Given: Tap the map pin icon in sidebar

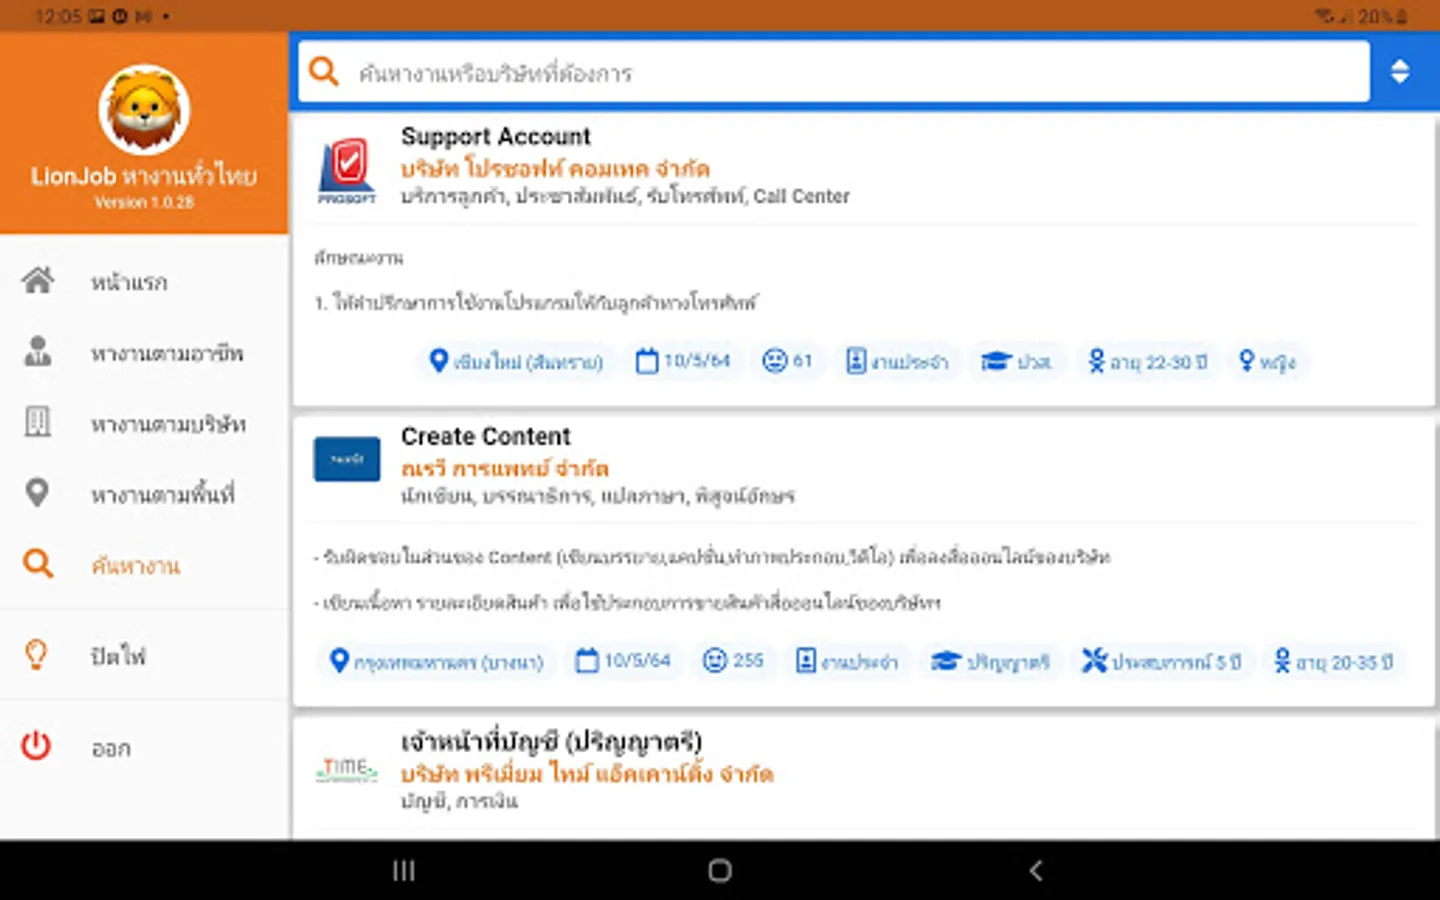Looking at the screenshot, I should click(37, 493).
